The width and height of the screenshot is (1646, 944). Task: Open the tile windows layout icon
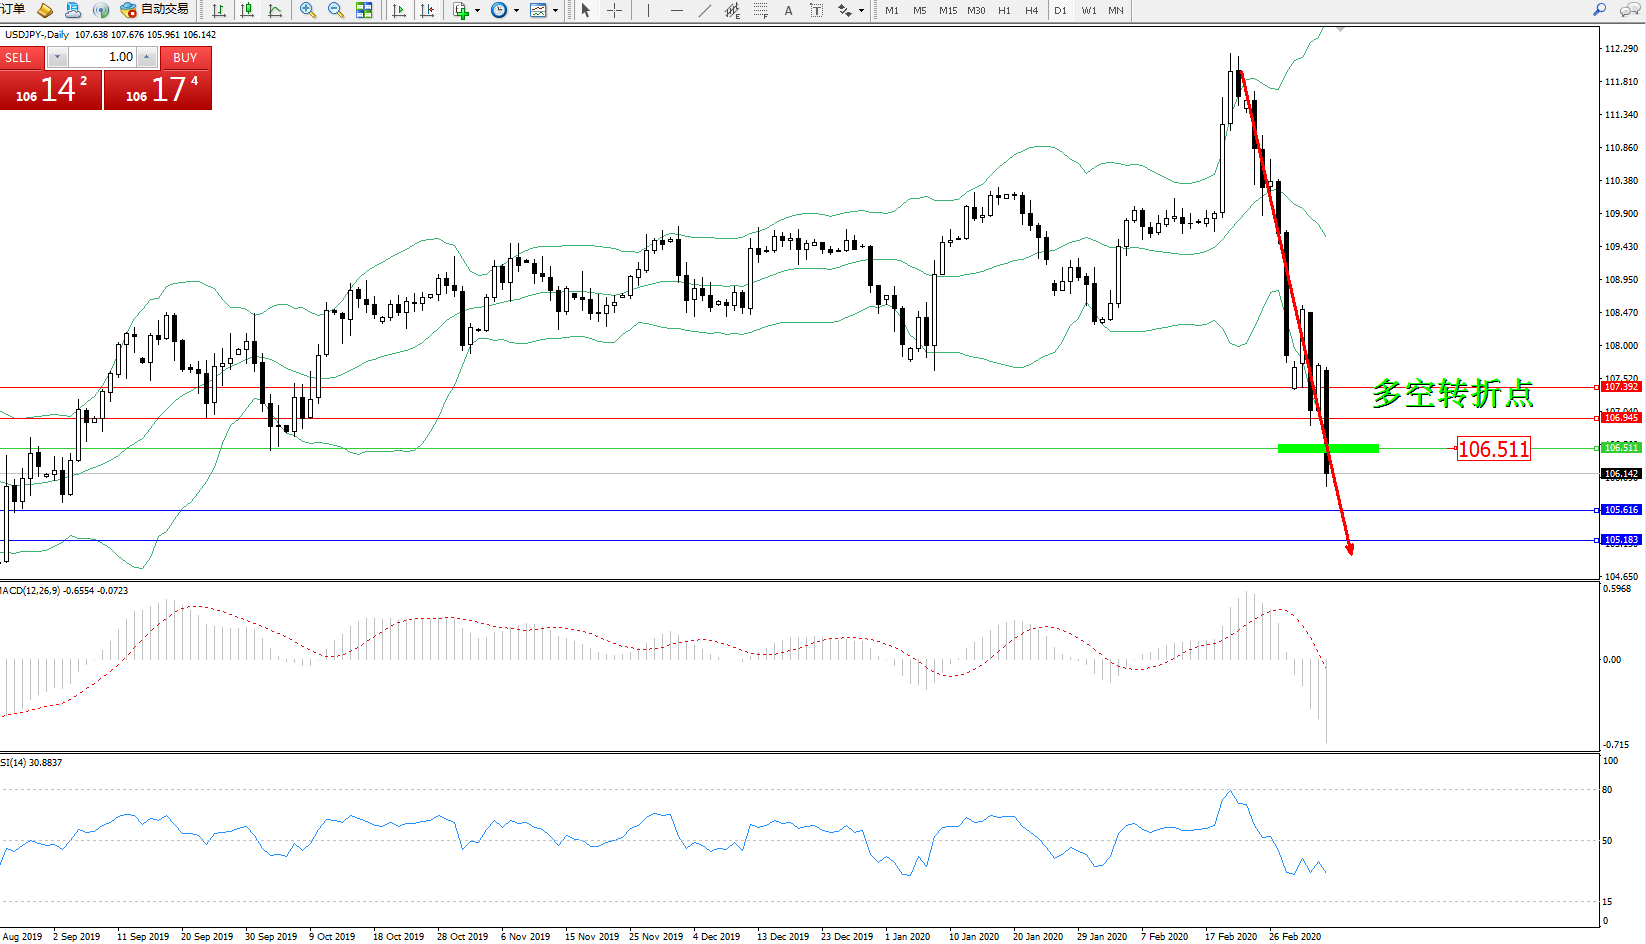point(364,10)
